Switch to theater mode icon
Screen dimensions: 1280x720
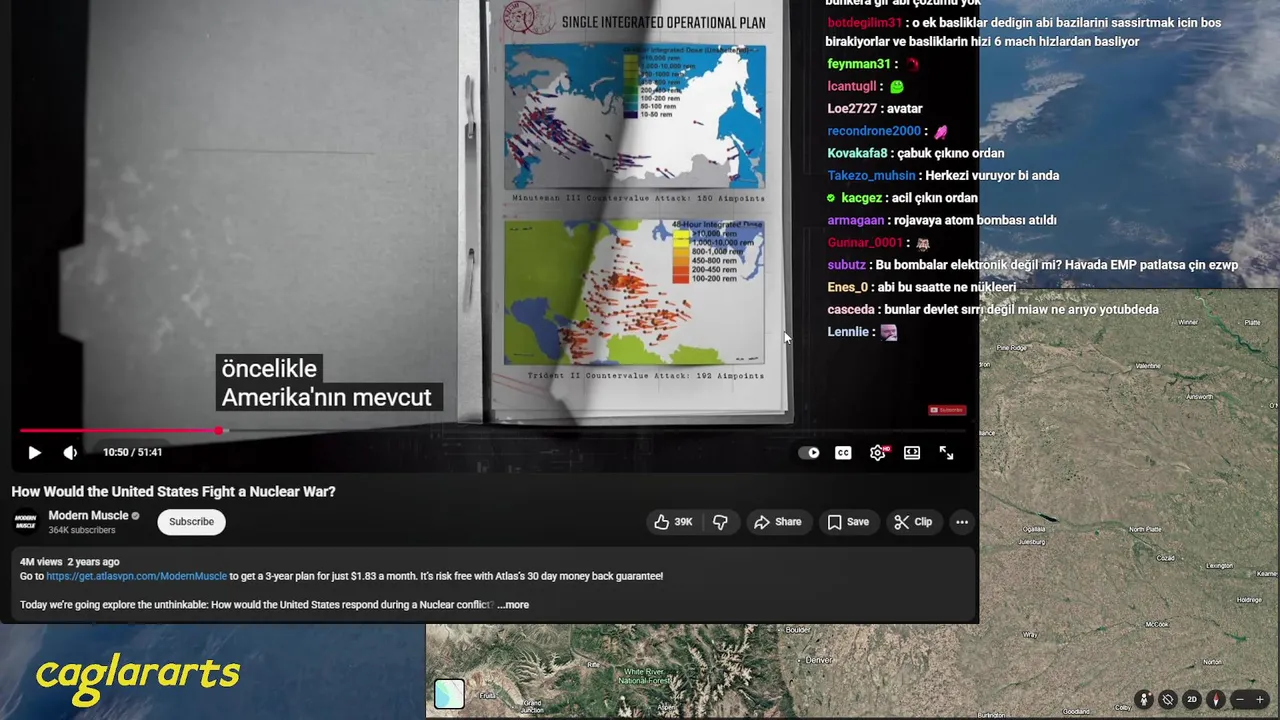pyautogui.click(x=912, y=453)
